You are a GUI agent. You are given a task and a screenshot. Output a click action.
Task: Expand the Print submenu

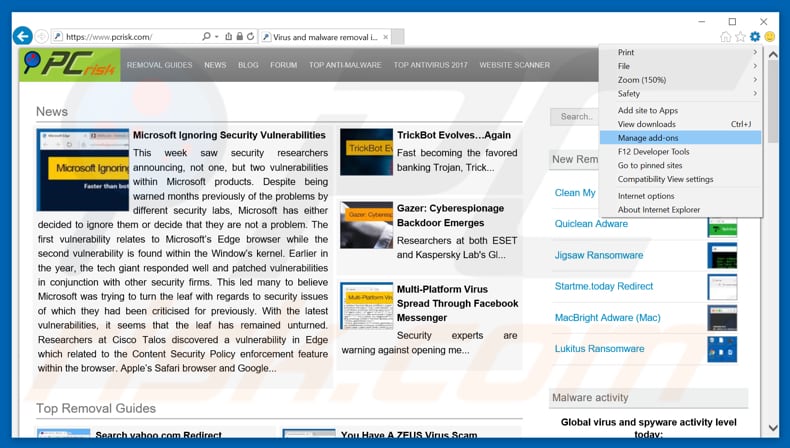click(x=680, y=52)
